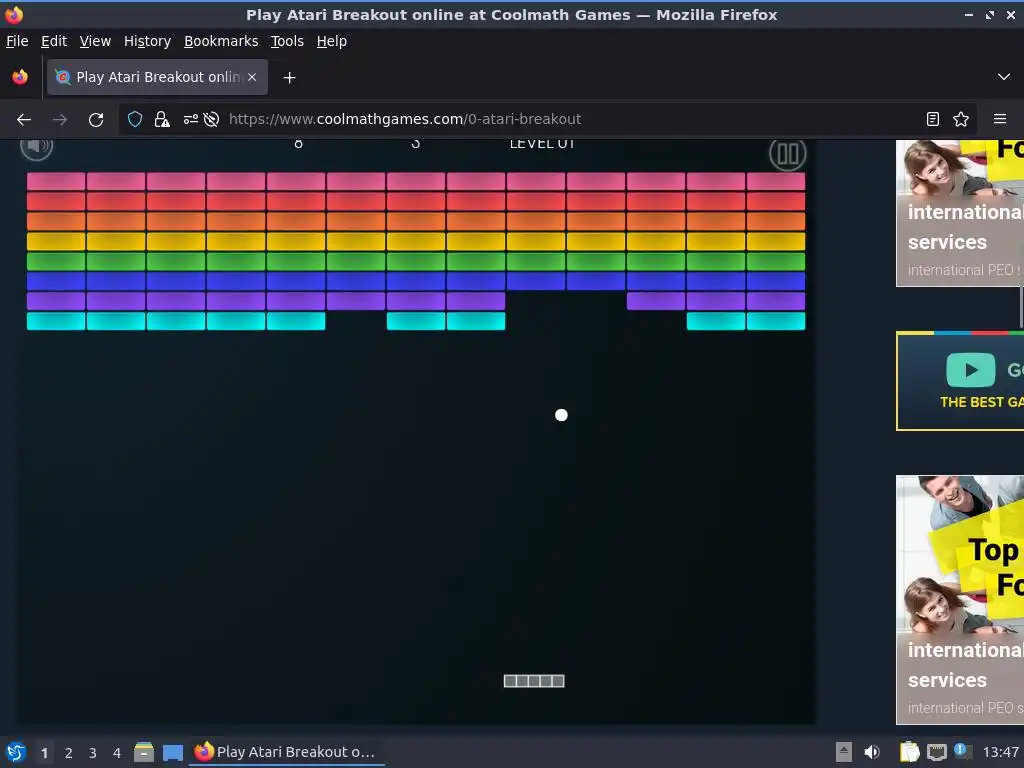This screenshot has width=1024, height=768.
Task: Open the View menu
Action: (x=95, y=41)
